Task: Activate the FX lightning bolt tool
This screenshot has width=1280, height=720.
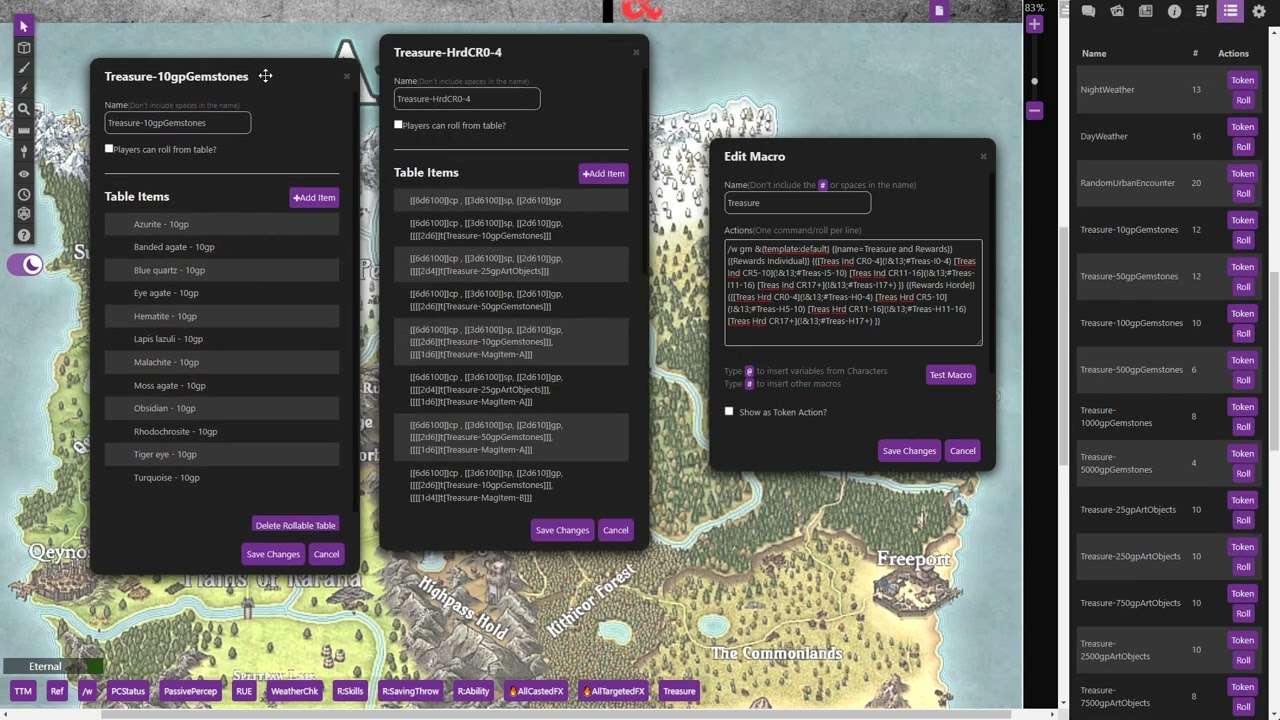Action: (23, 89)
